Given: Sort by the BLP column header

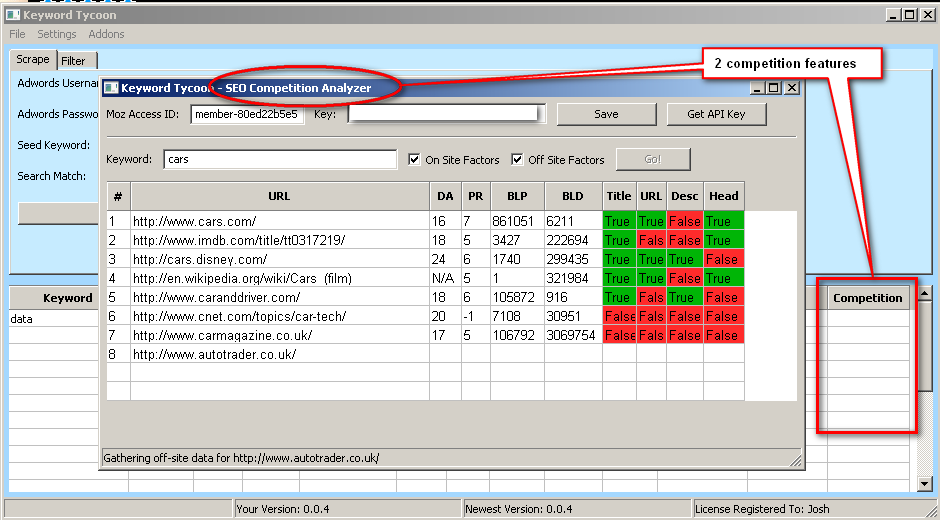Looking at the screenshot, I should pos(517,196).
